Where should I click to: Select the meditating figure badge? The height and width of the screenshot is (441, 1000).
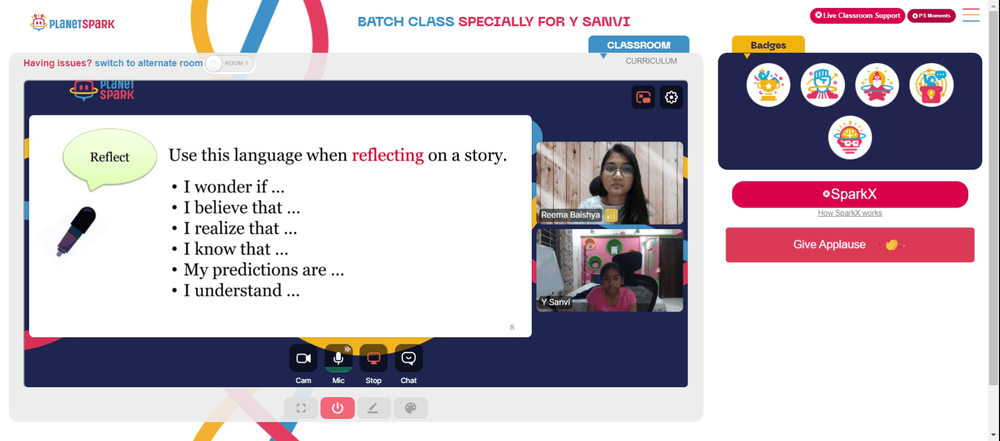pos(877,85)
